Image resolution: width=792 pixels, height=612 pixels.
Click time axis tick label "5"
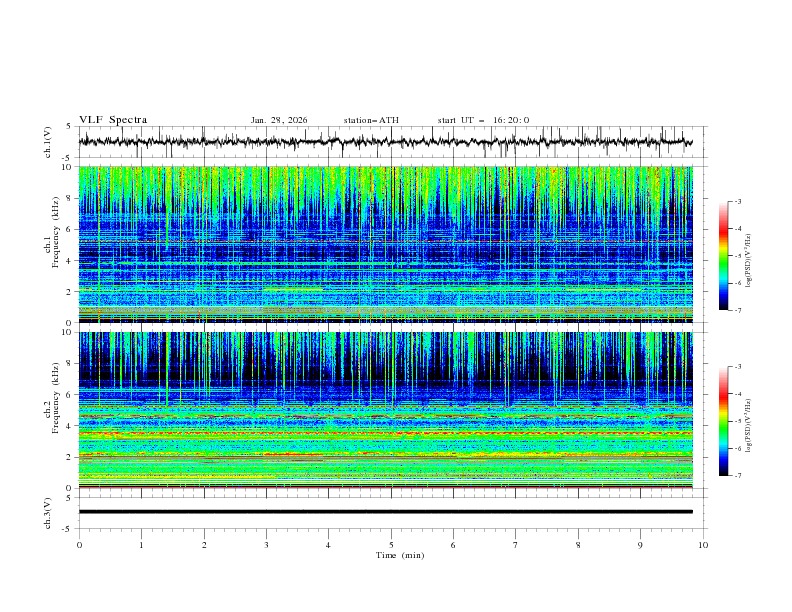pos(391,545)
